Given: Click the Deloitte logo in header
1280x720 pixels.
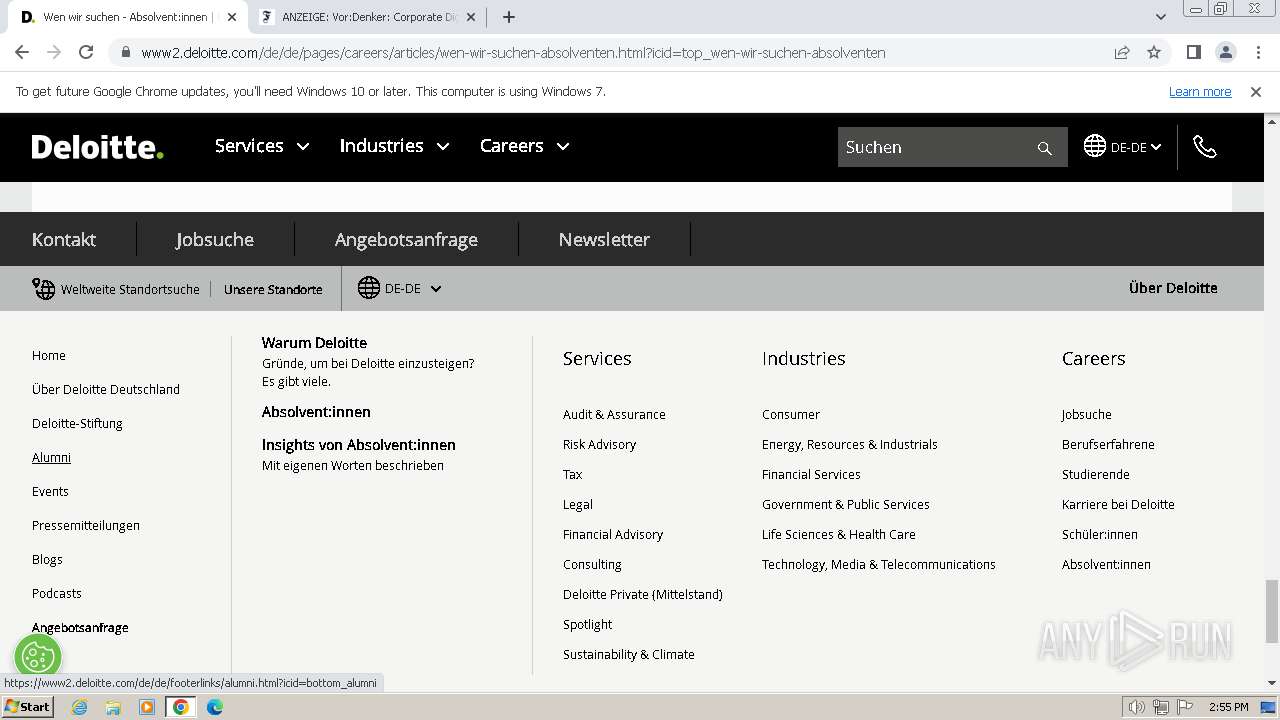Looking at the screenshot, I should 97,147.
